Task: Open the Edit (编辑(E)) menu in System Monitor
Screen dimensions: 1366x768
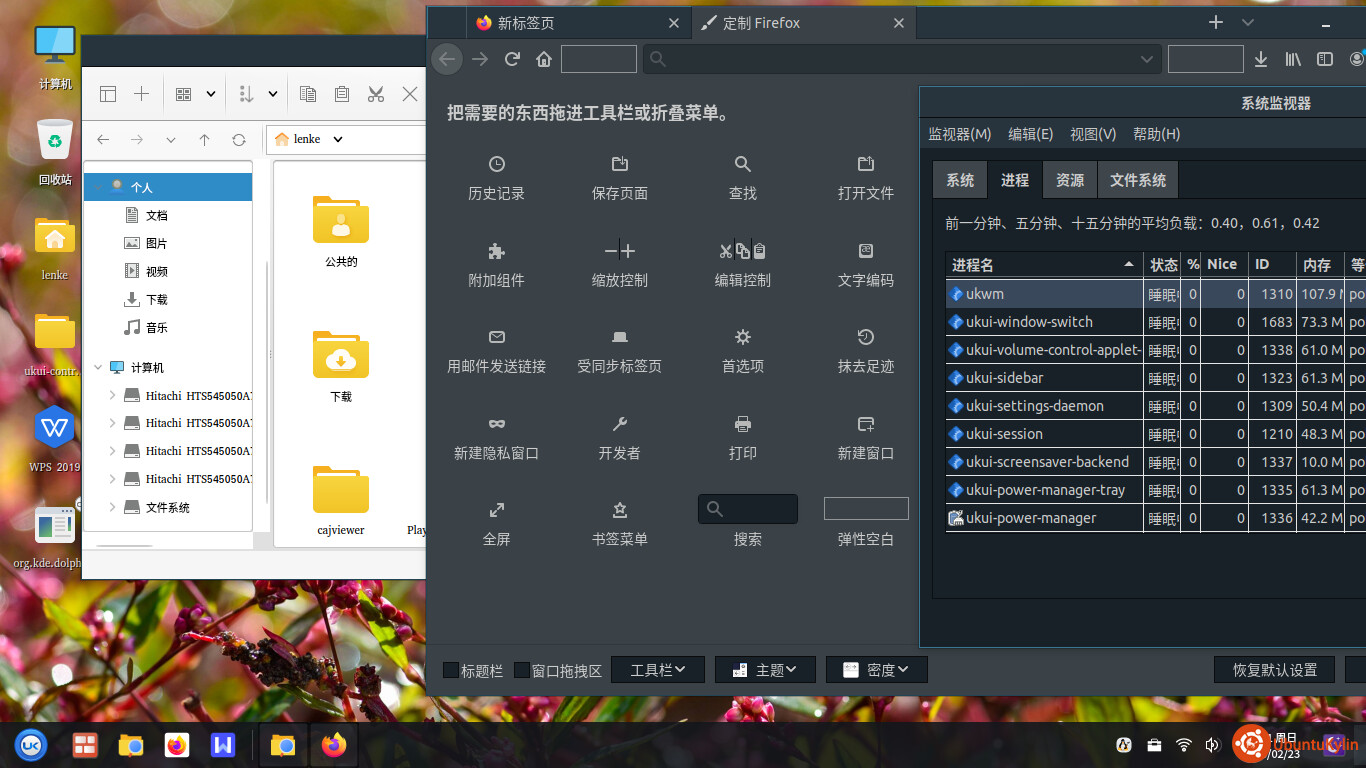Action: (1030, 134)
